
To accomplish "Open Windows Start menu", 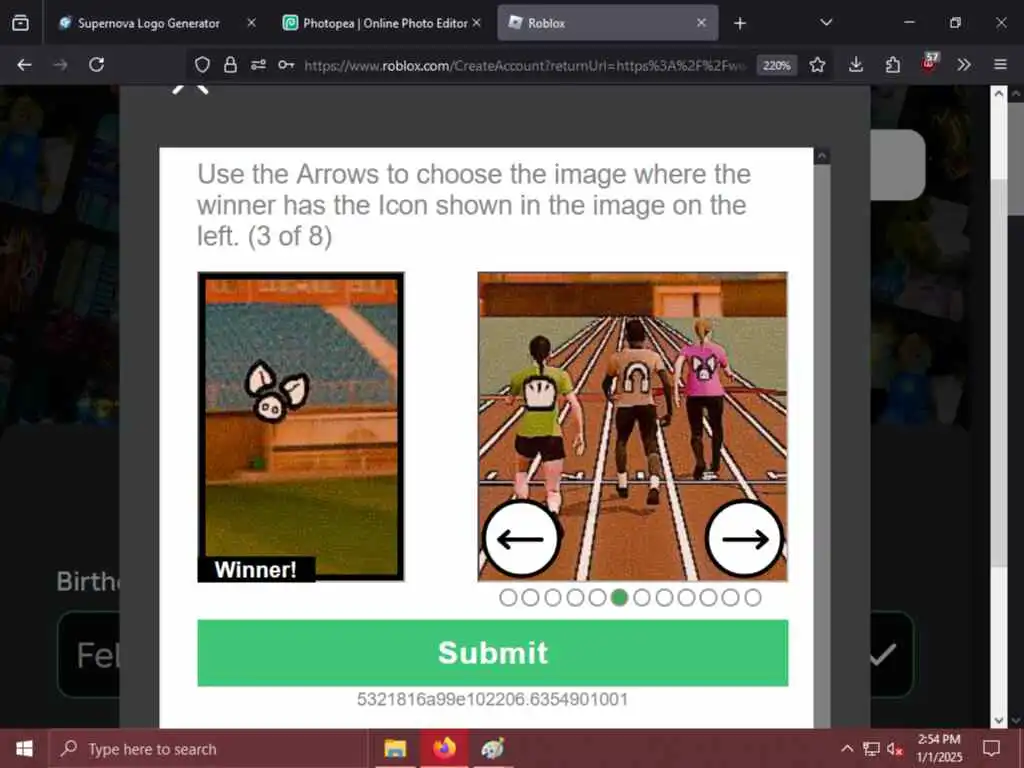I will [24, 748].
